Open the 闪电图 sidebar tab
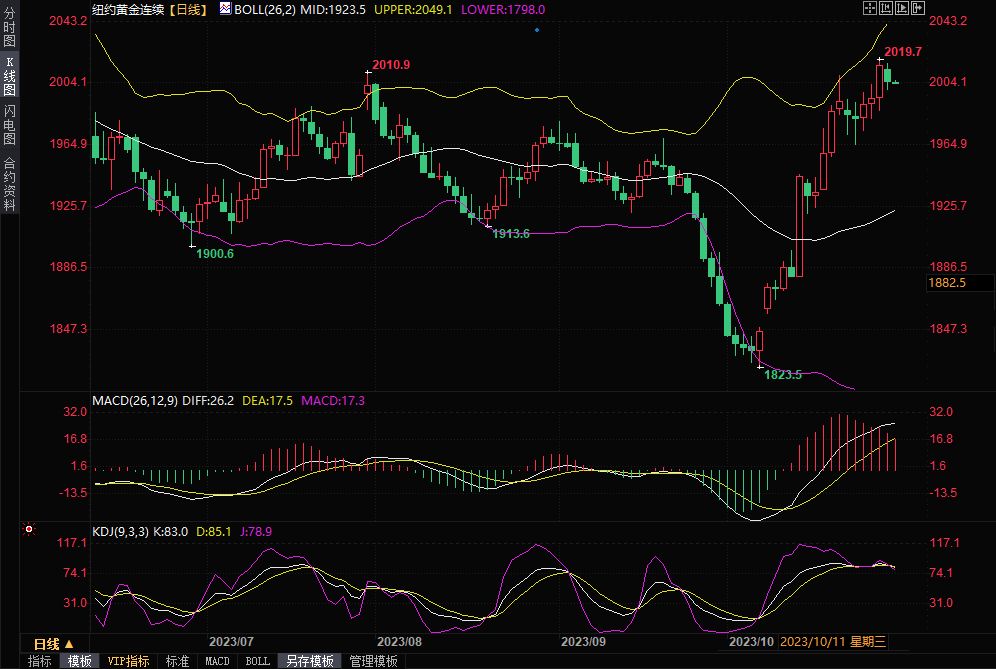Image resolution: width=996 pixels, height=669 pixels. pyautogui.click(x=9, y=124)
